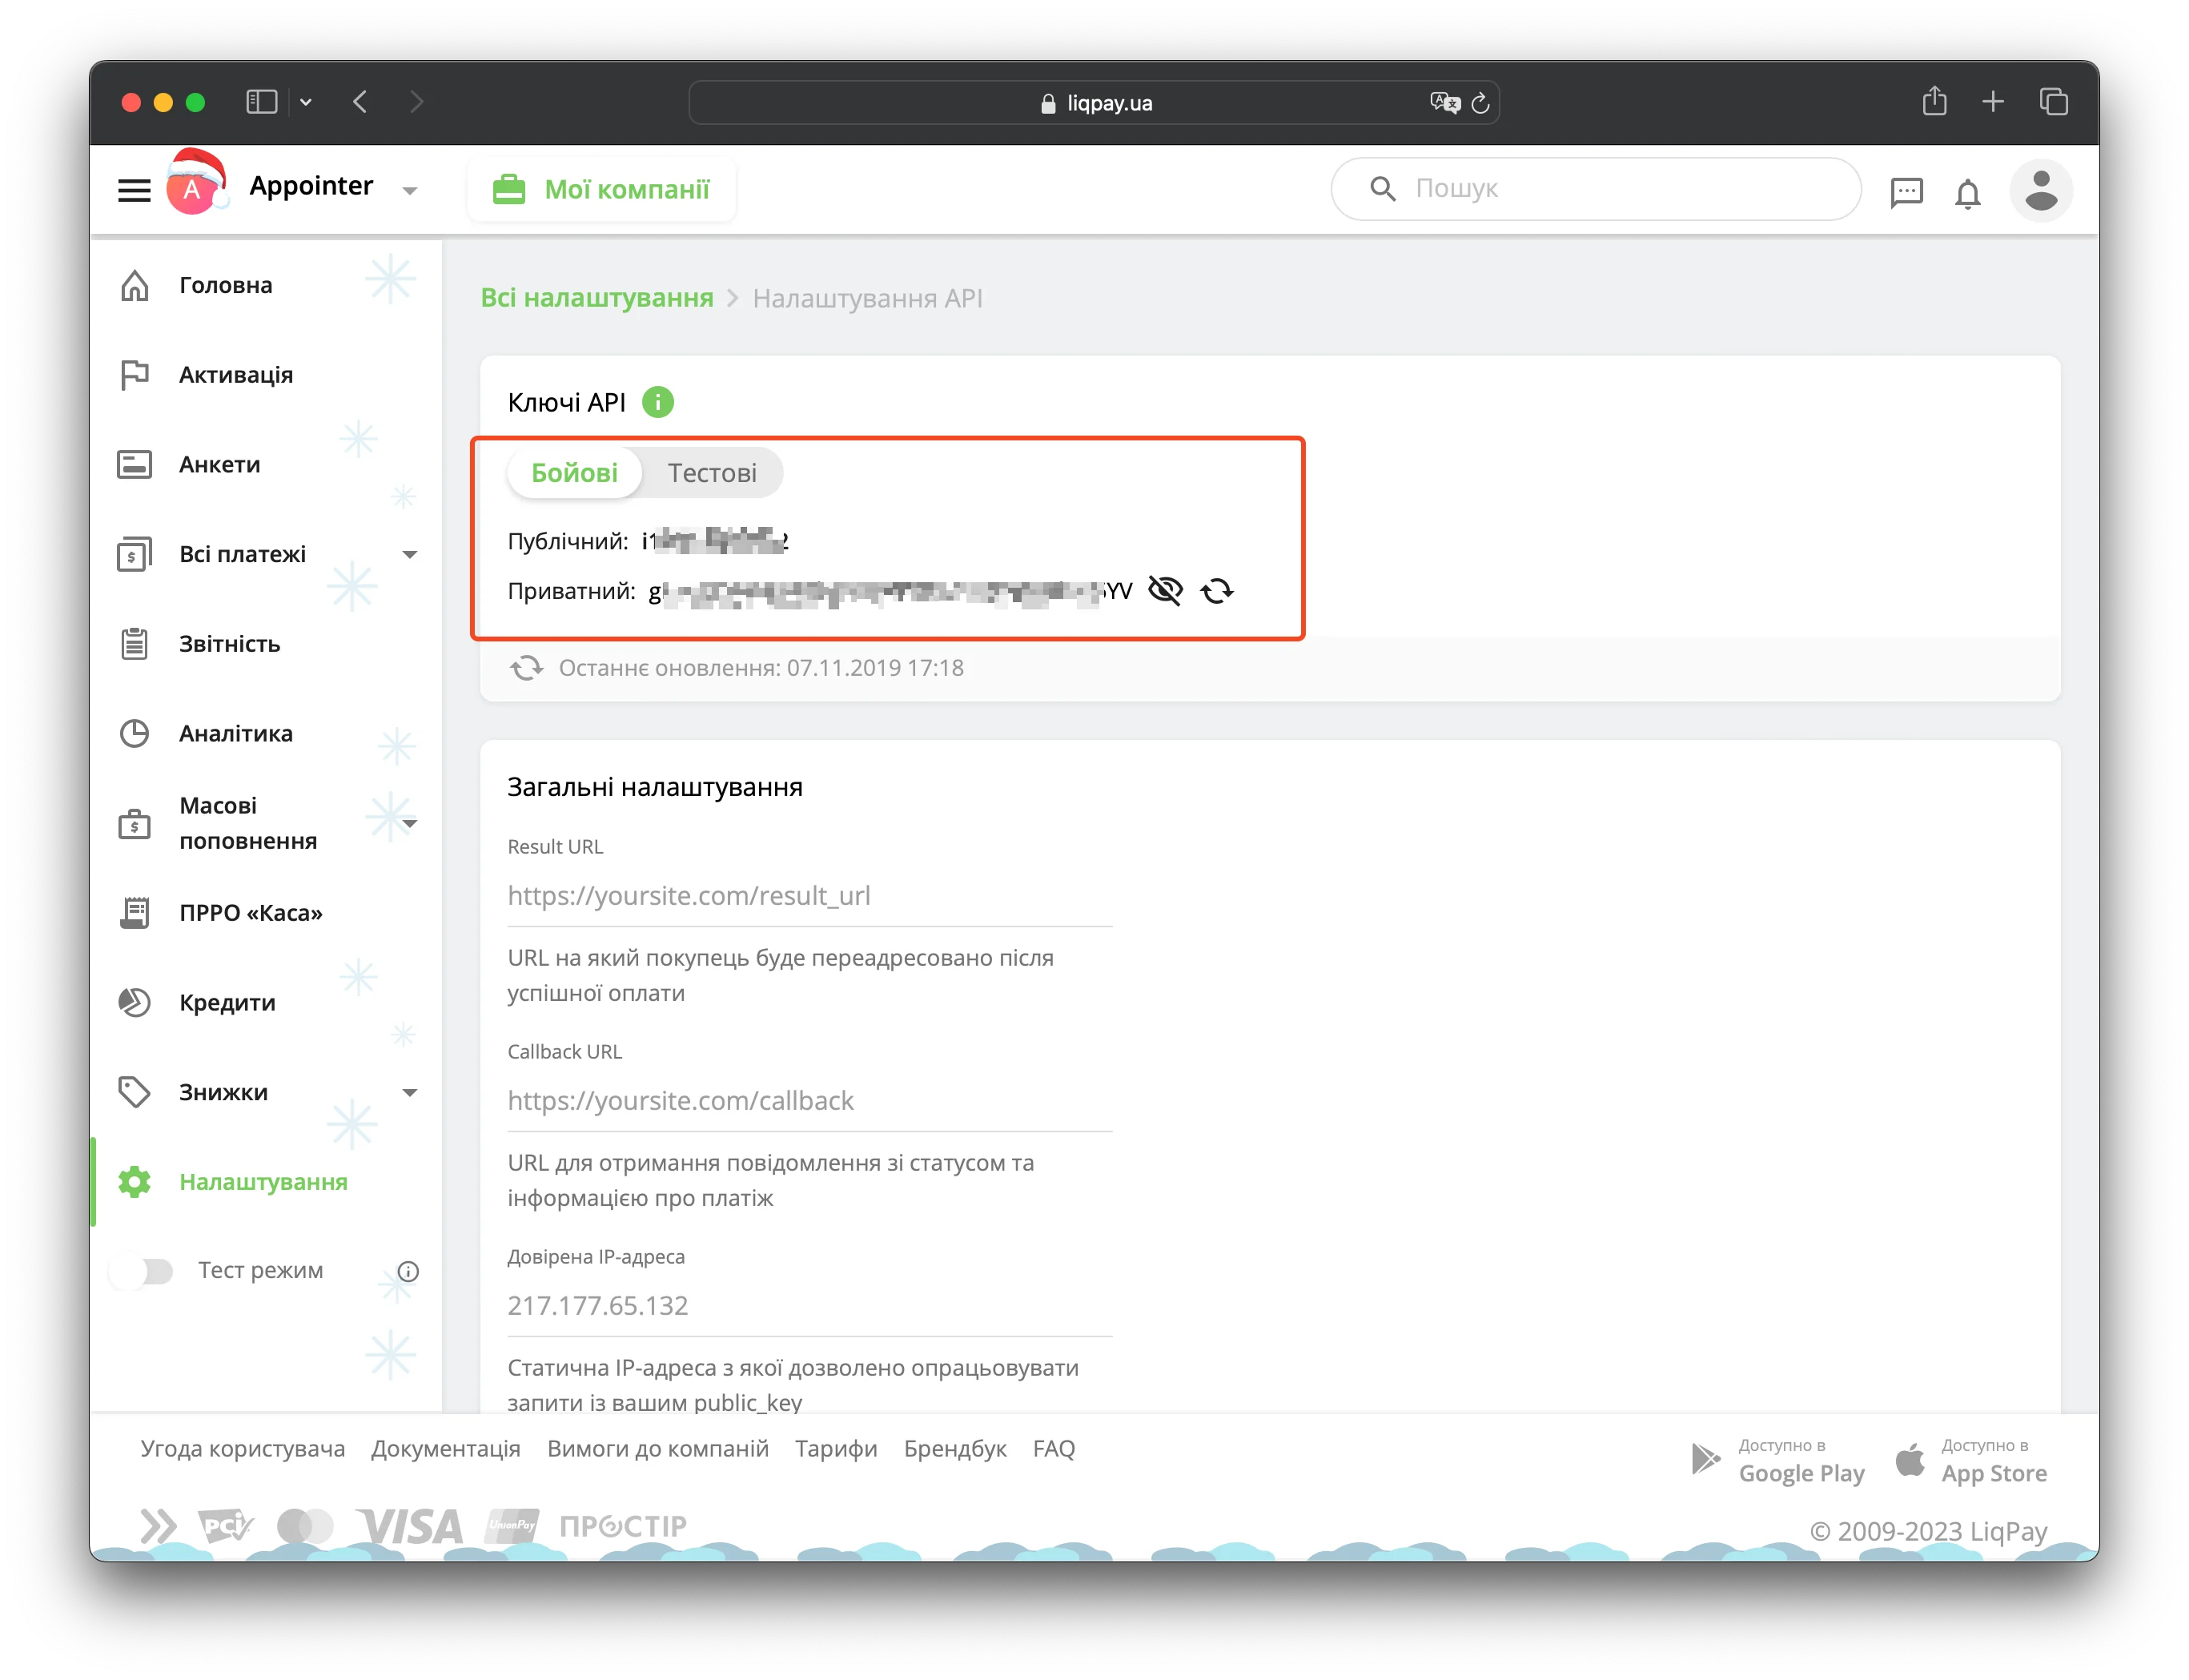
Task: Open the Вимоги до компаній link
Action: tap(658, 1448)
